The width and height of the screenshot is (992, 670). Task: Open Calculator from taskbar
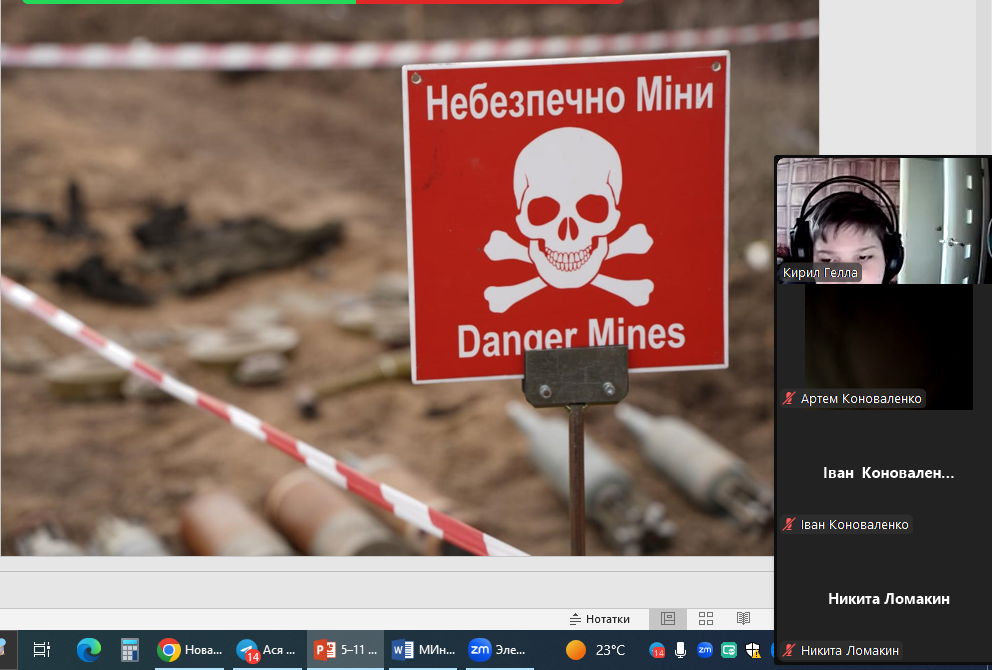pos(130,650)
